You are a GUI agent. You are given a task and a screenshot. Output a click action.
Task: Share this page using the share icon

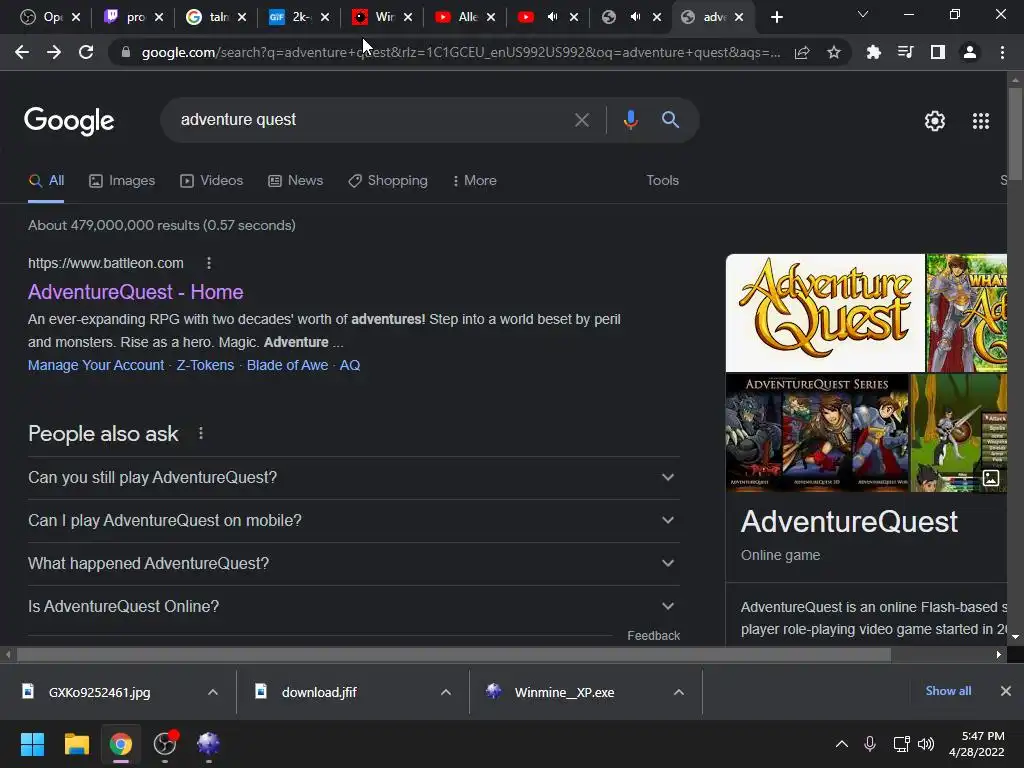point(802,52)
